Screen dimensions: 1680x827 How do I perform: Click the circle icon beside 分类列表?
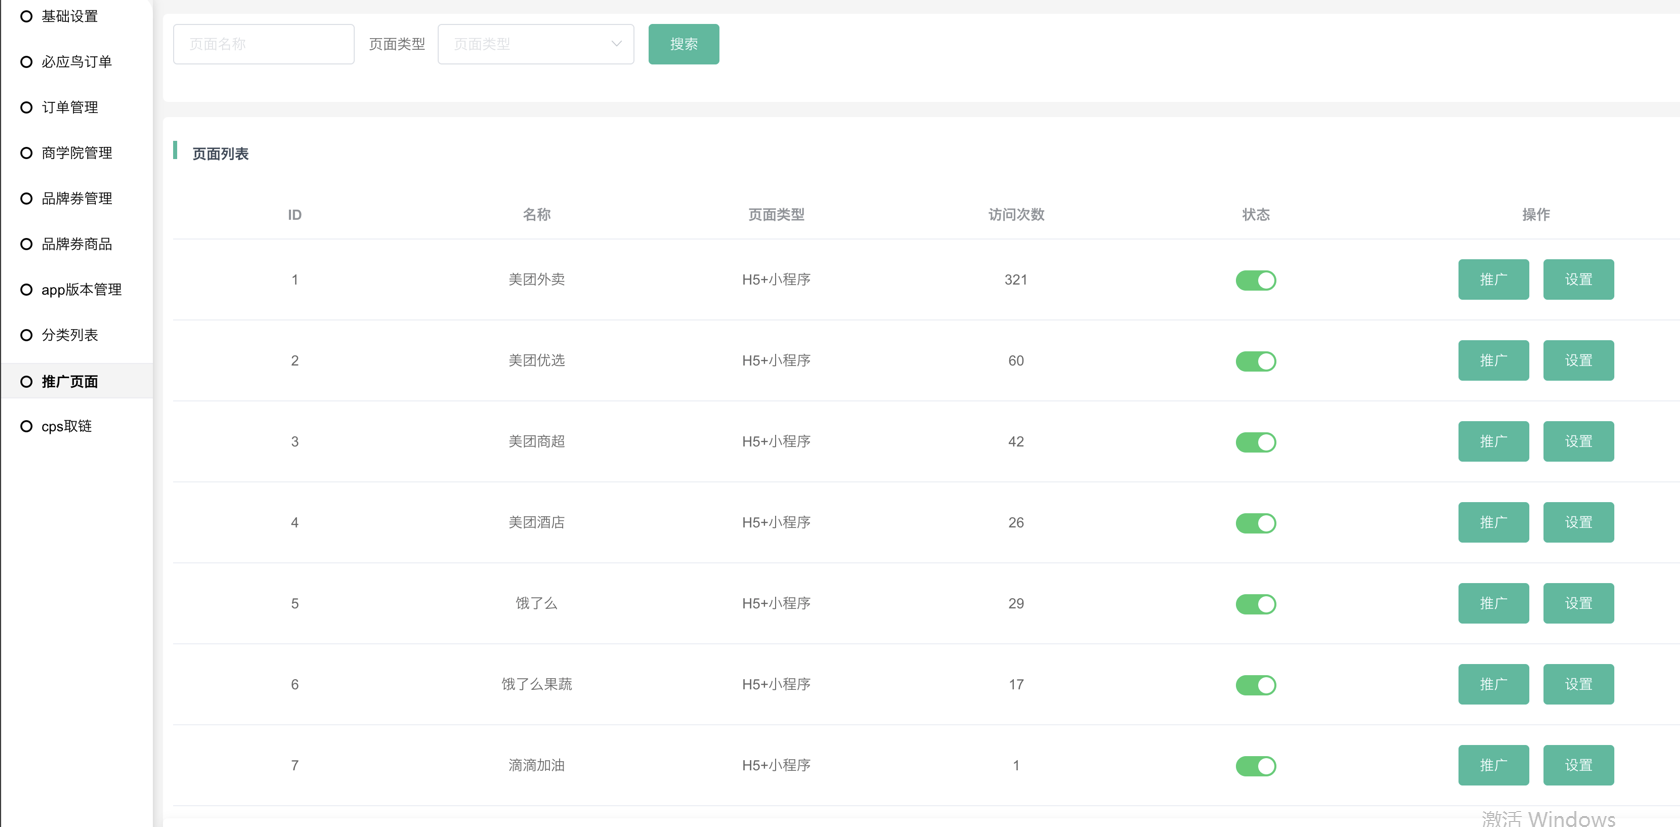click(26, 335)
